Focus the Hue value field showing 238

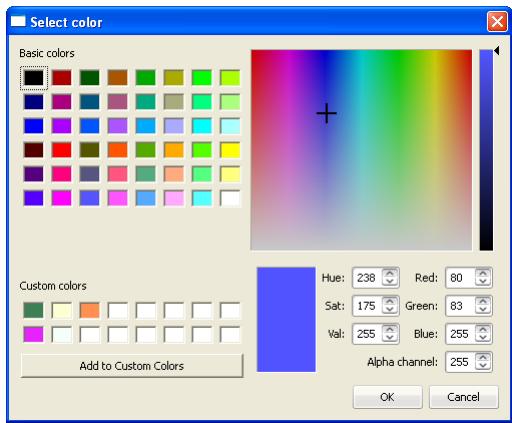368,278
